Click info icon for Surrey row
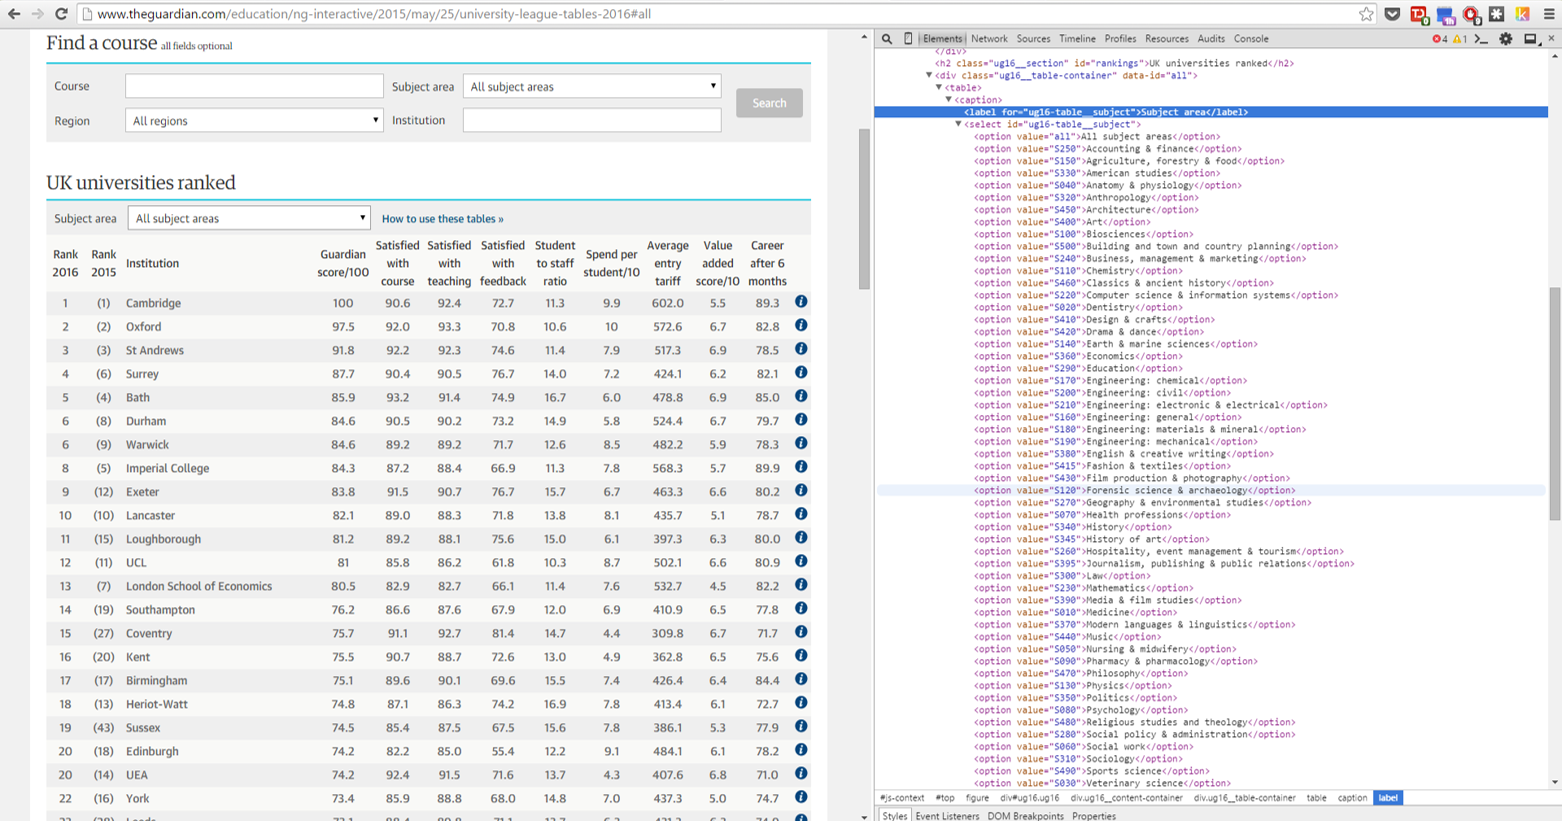Viewport: 1562px width, 821px height. 801,373
